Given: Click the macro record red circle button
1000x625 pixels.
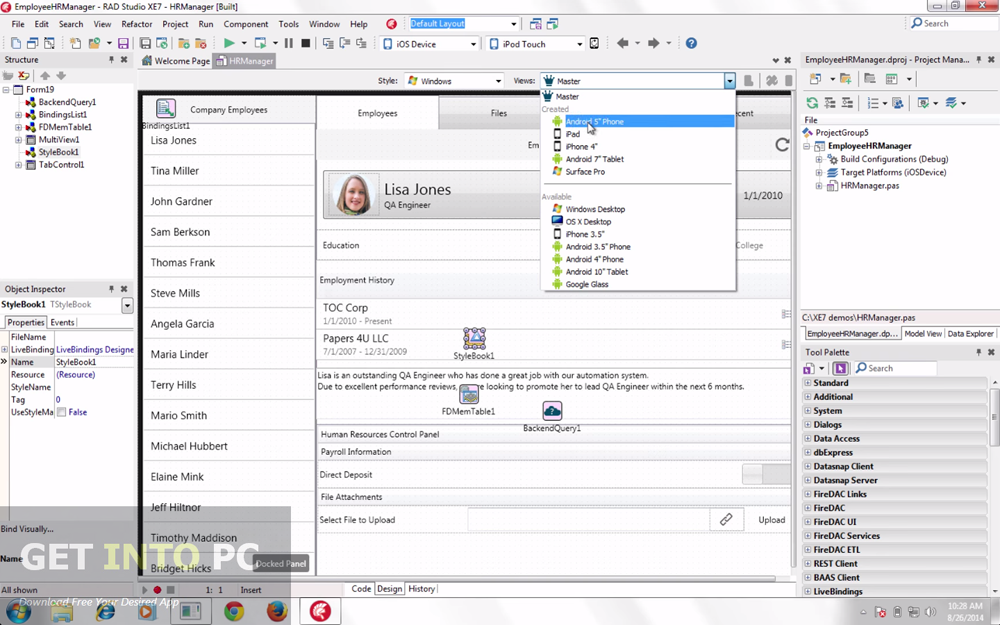Looking at the screenshot, I should point(157,590).
